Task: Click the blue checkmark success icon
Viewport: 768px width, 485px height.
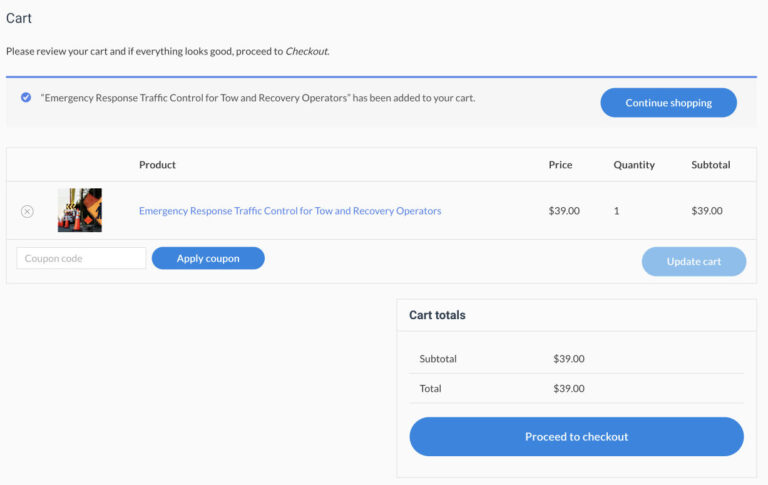Action: (x=26, y=98)
